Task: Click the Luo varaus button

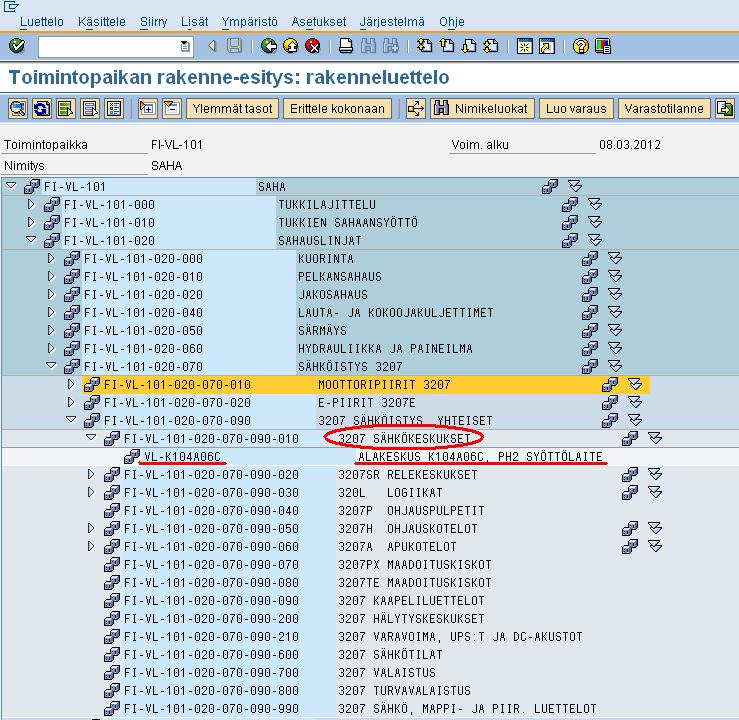Action: [576, 109]
